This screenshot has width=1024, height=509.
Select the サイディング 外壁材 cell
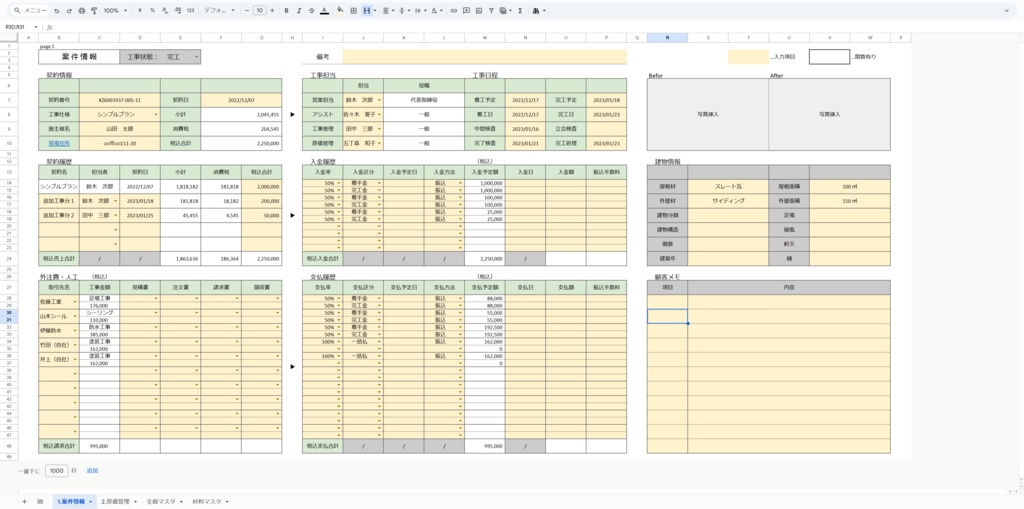click(x=728, y=201)
